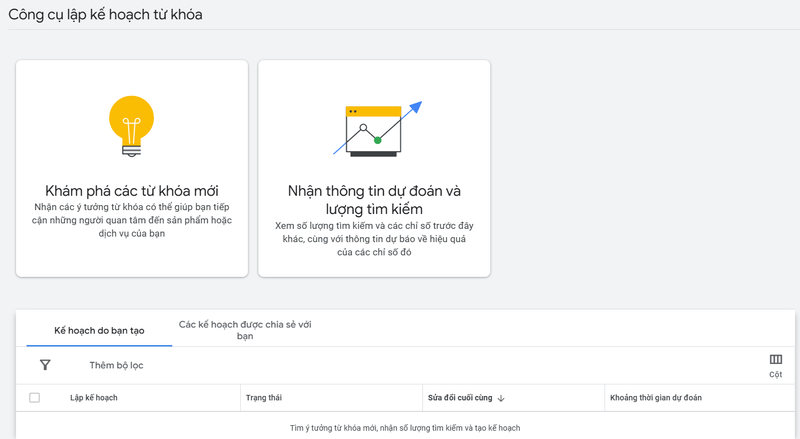Open the columns (Cột) icon button
This screenshot has height=439, width=800.
point(776,365)
